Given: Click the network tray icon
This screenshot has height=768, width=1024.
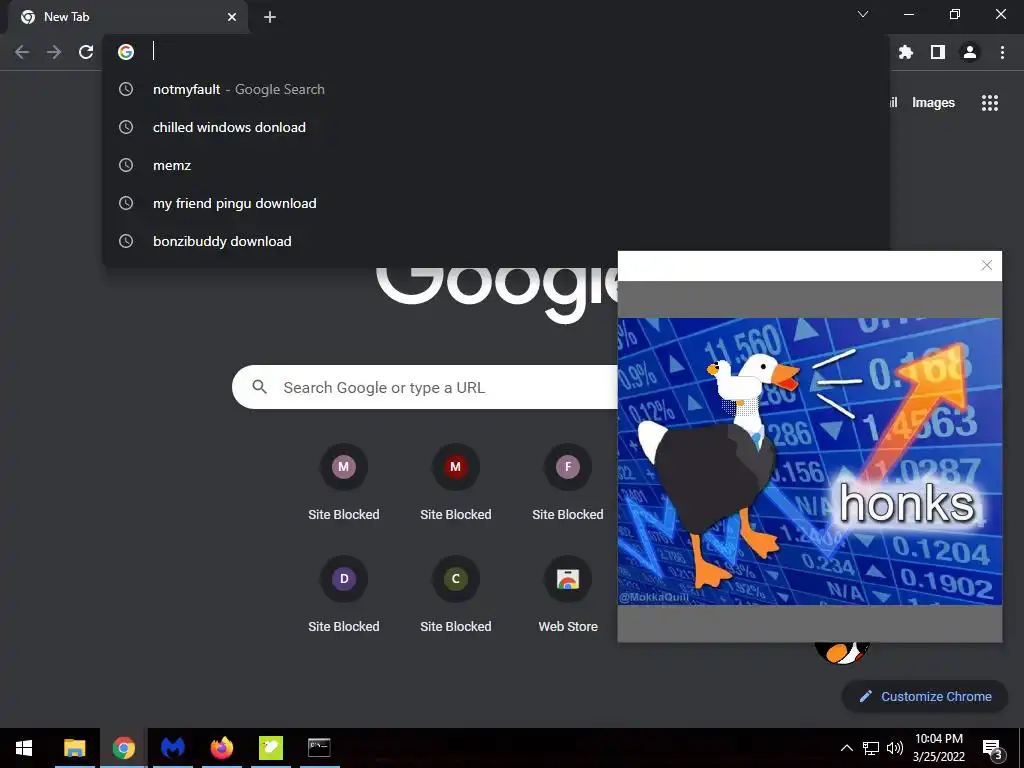Looking at the screenshot, I should 871,748.
